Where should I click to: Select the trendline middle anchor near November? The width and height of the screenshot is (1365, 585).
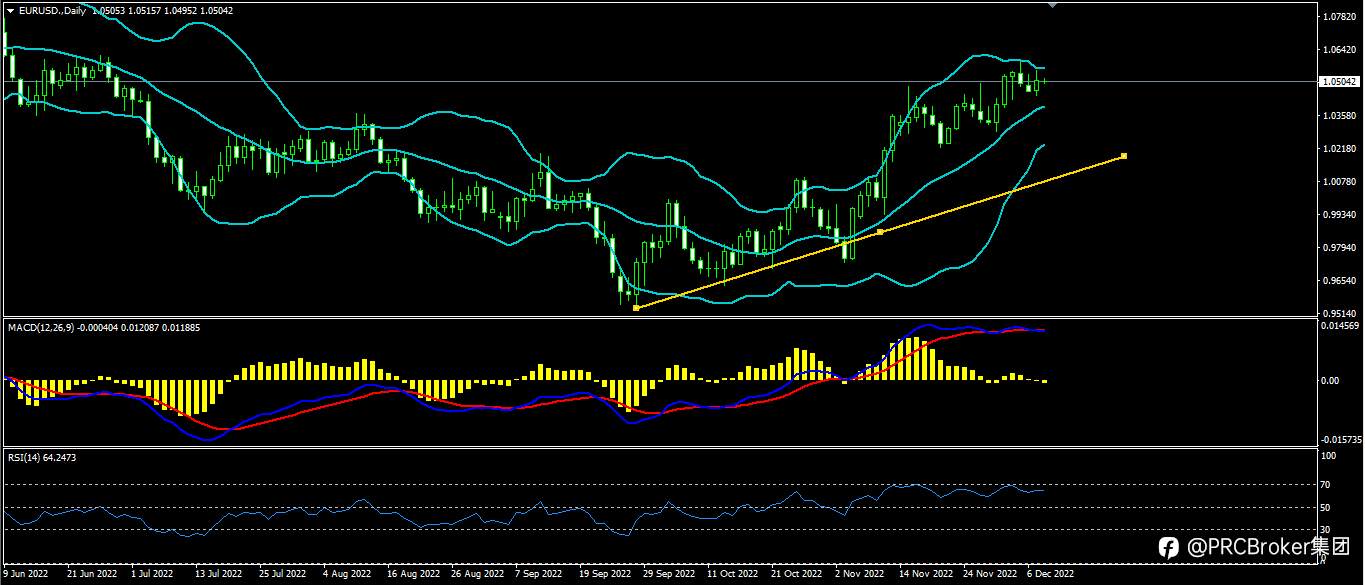click(x=880, y=231)
